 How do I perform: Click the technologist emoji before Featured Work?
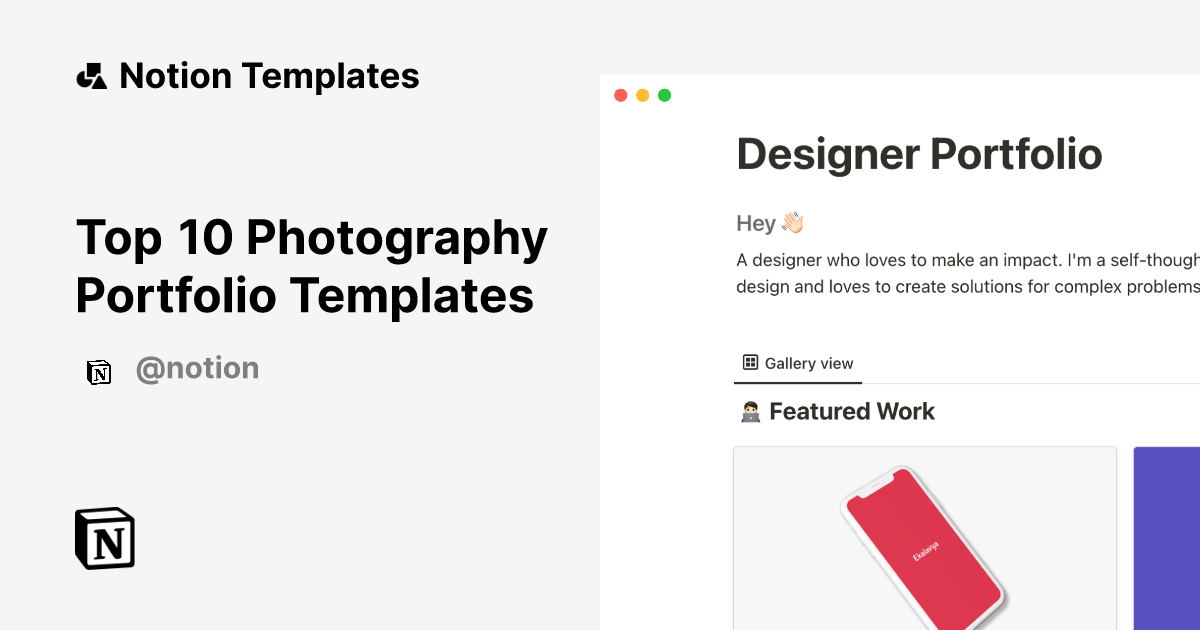point(750,411)
